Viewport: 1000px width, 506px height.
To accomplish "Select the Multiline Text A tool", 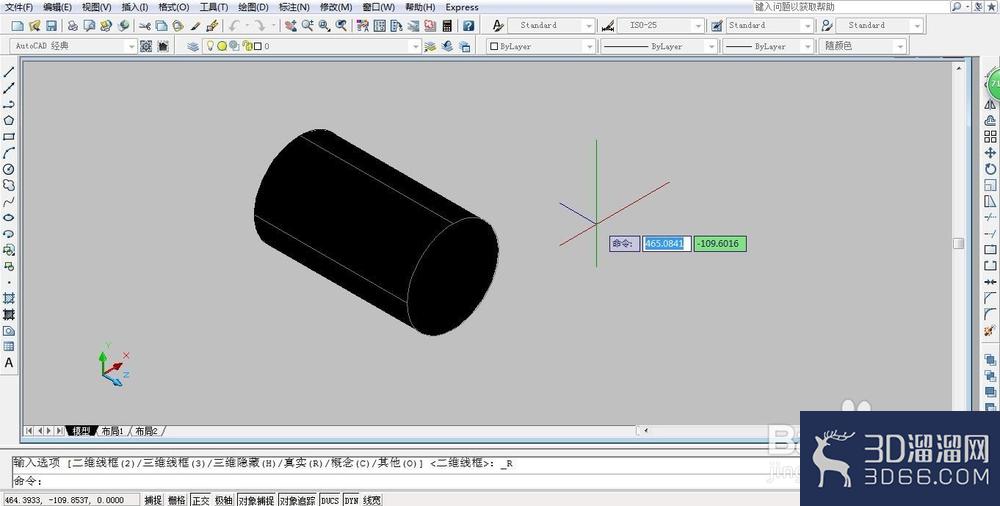I will (x=9, y=362).
